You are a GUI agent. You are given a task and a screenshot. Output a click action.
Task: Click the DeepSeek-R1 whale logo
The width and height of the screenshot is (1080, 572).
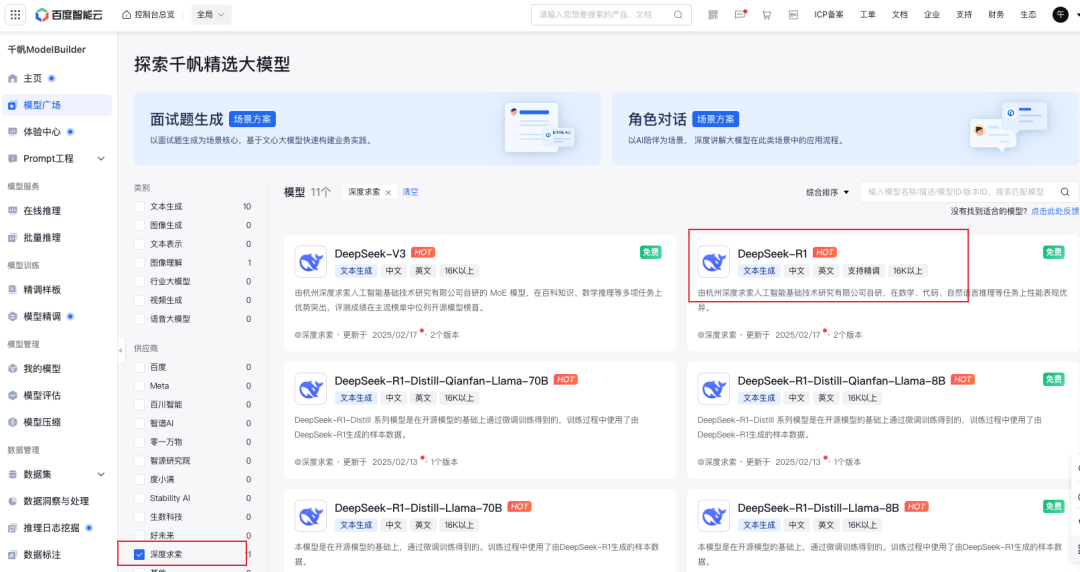(714, 262)
